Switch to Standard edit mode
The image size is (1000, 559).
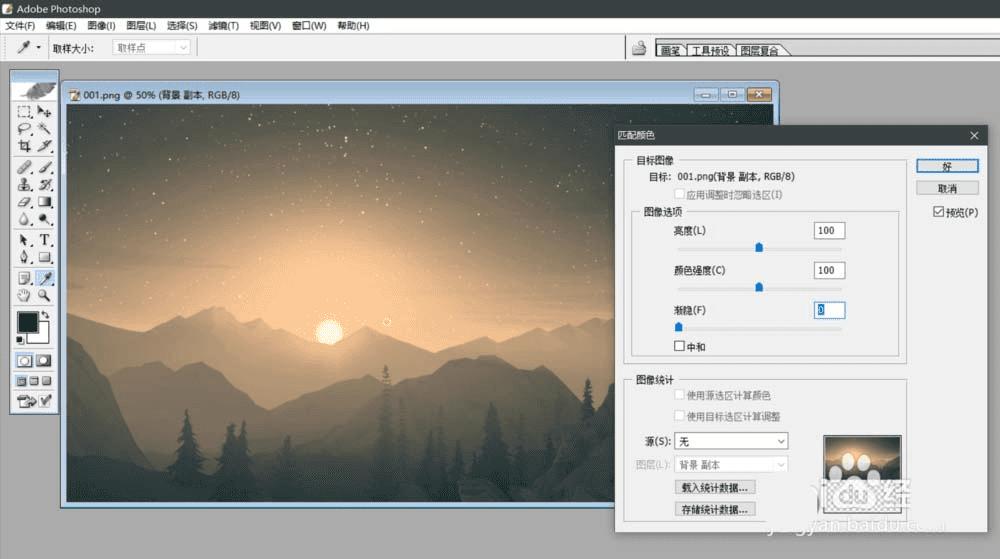click(24, 361)
